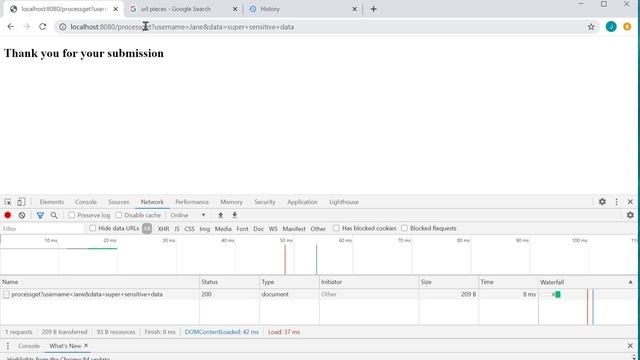The height and width of the screenshot is (360, 640).
Task: Open the Memory tab
Action: pyautogui.click(x=231, y=202)
